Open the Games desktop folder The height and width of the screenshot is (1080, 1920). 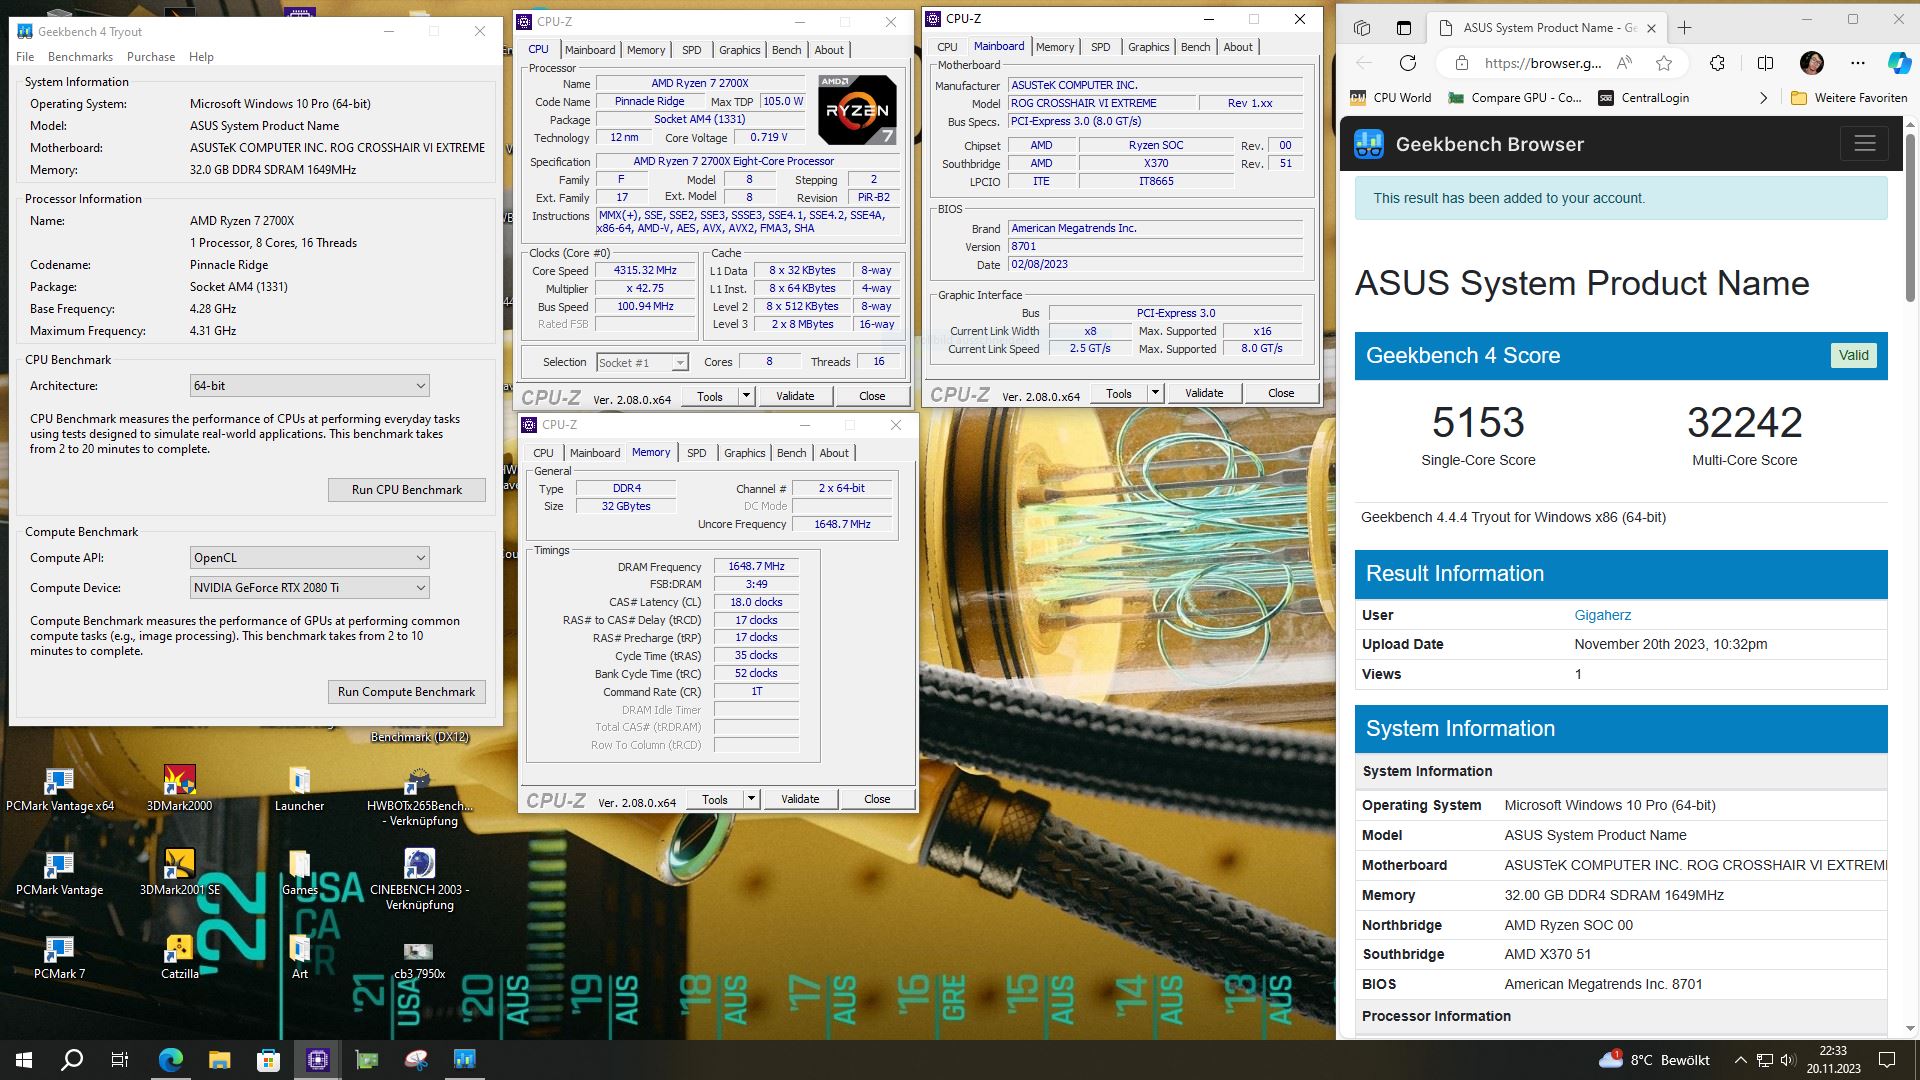coord(299,873)
